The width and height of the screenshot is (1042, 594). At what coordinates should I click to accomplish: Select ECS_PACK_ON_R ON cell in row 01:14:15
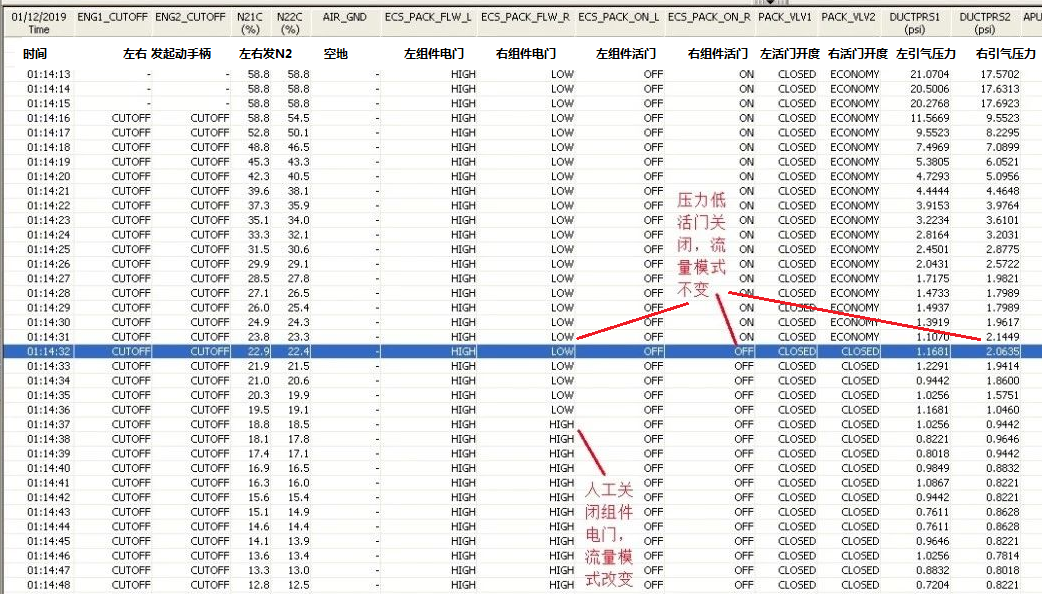[746, 104]
